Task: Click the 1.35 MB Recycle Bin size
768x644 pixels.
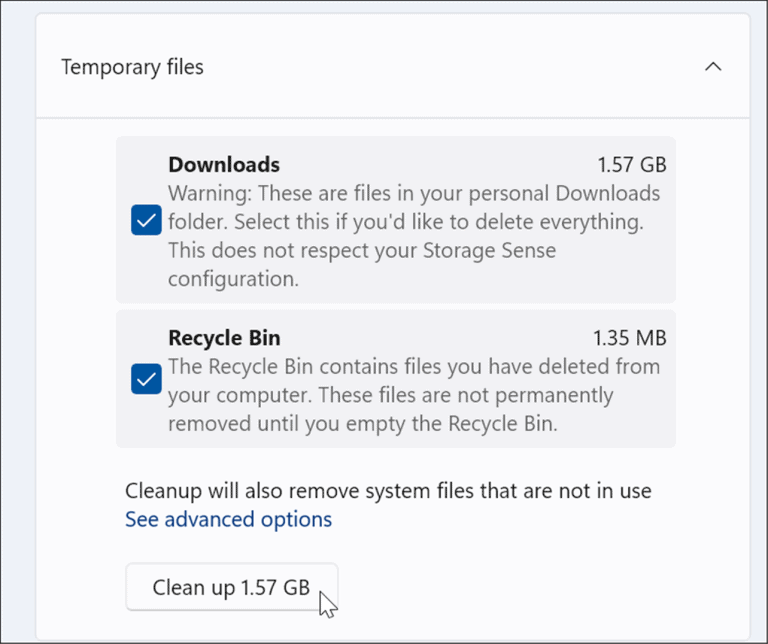Action: coord(630,338)
